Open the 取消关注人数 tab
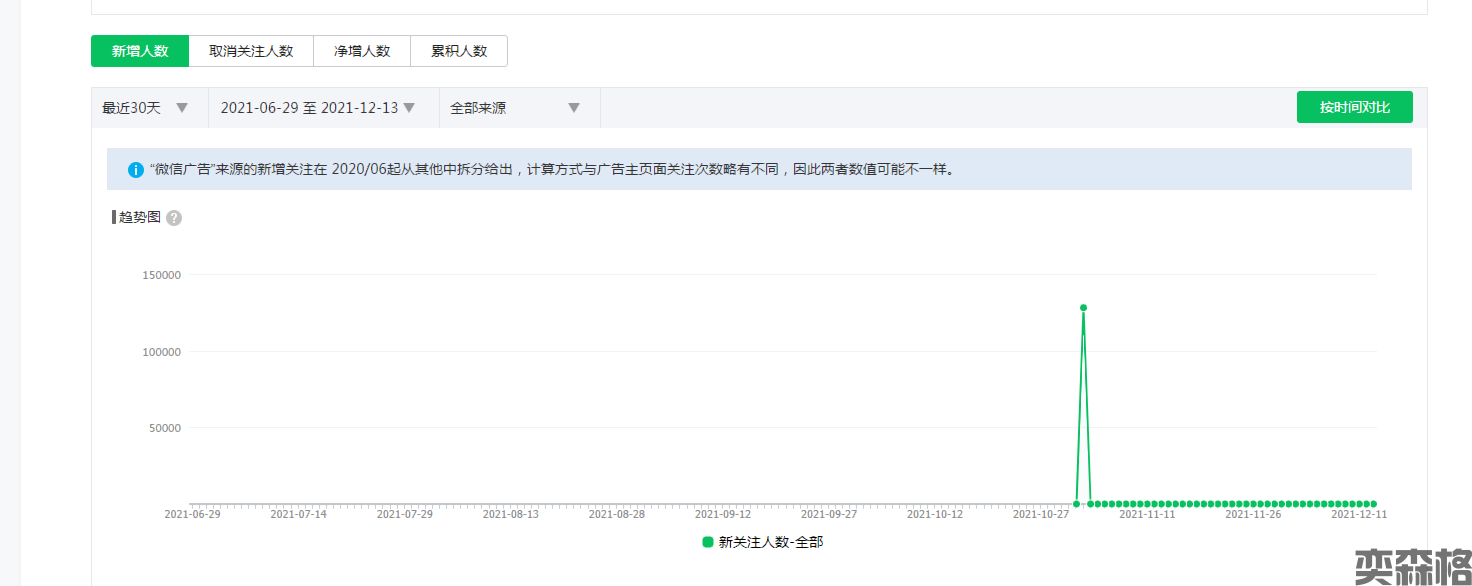Screen dimensions: 1472x586 pos(251,51)
